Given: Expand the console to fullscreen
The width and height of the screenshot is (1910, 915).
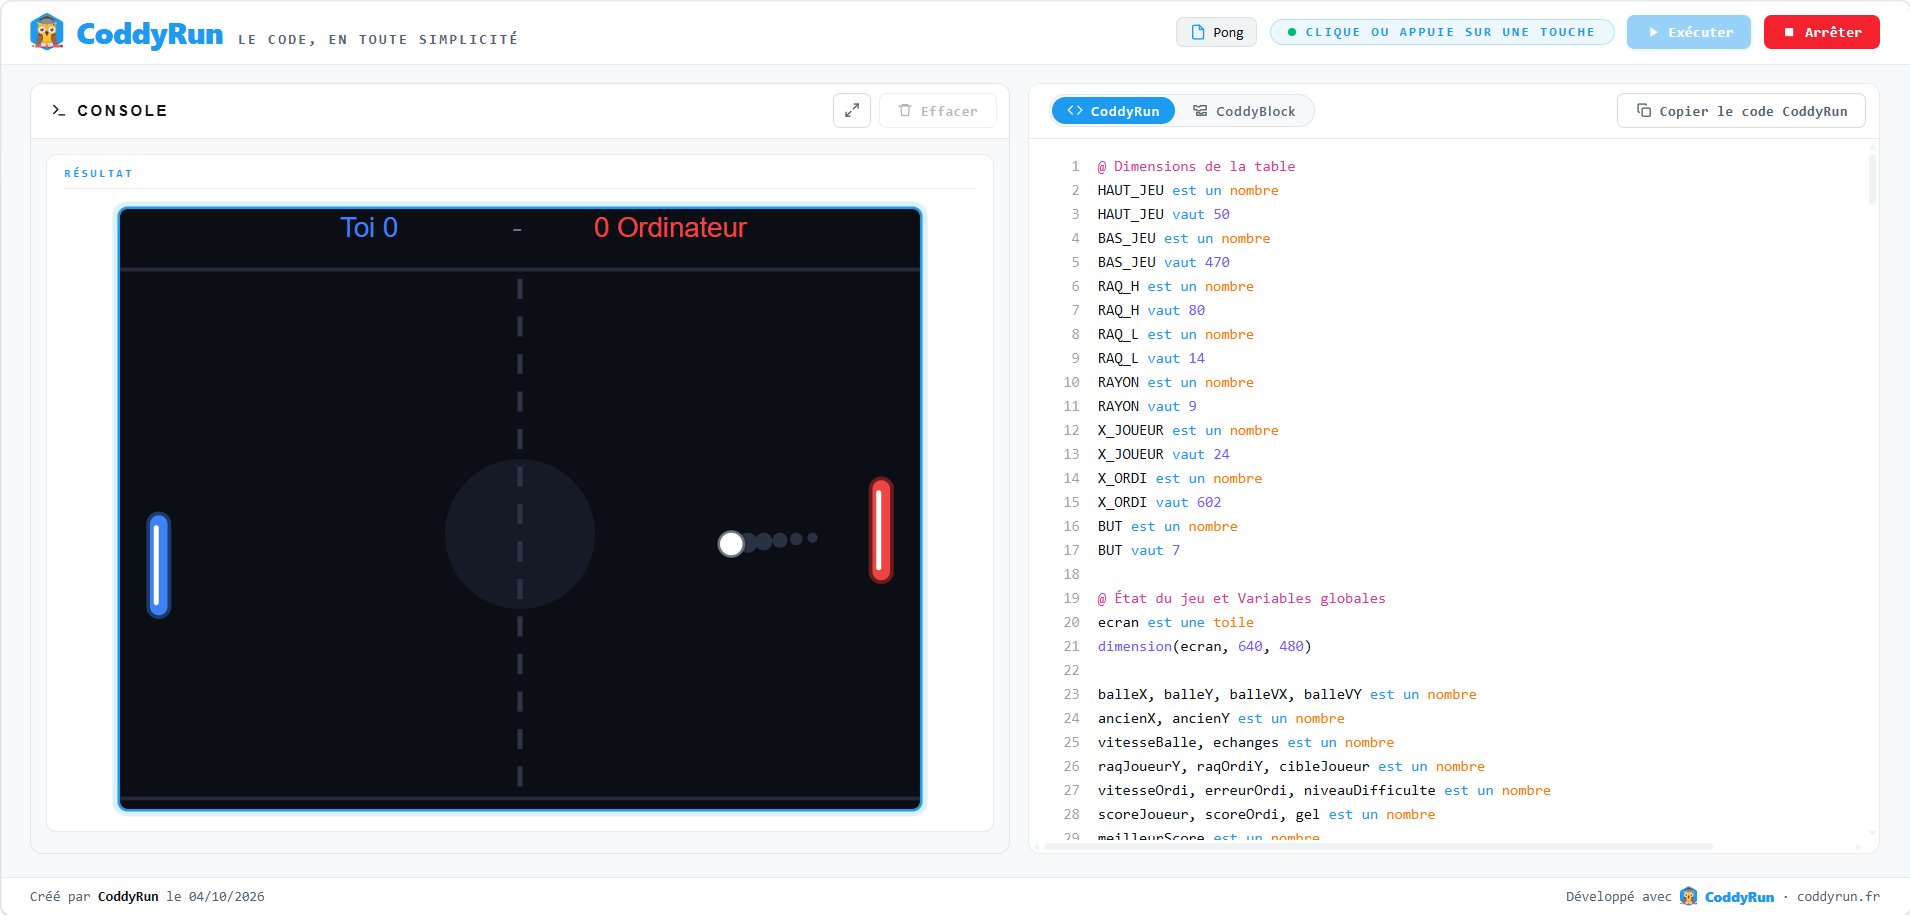Looking at the screenshot, I should [x=851, y=111].
